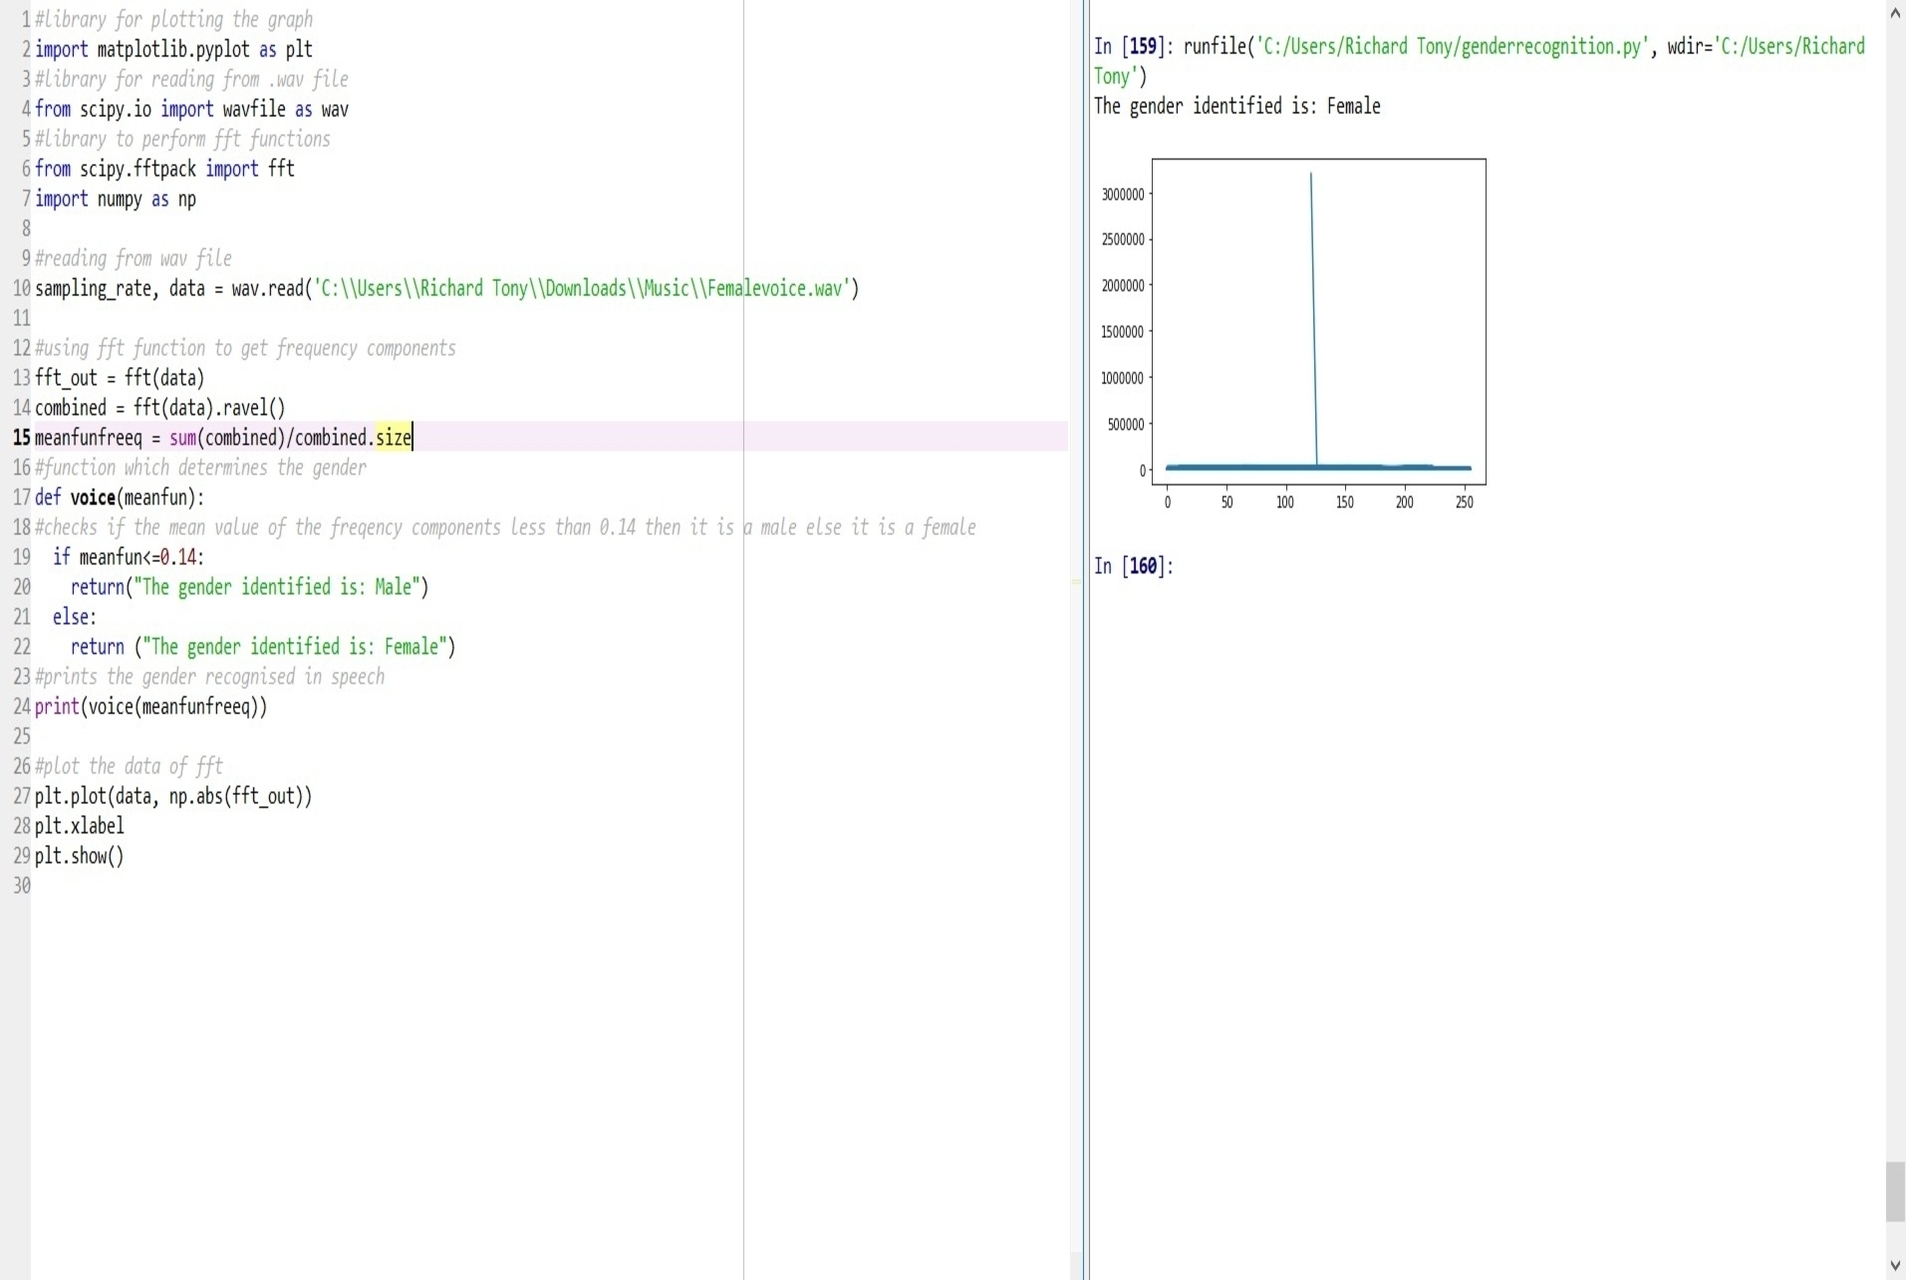1906x1280 pixels.
Task: Click the console scrollbar up arrow
Action: pyautogui.click(x=1895, y=14)
